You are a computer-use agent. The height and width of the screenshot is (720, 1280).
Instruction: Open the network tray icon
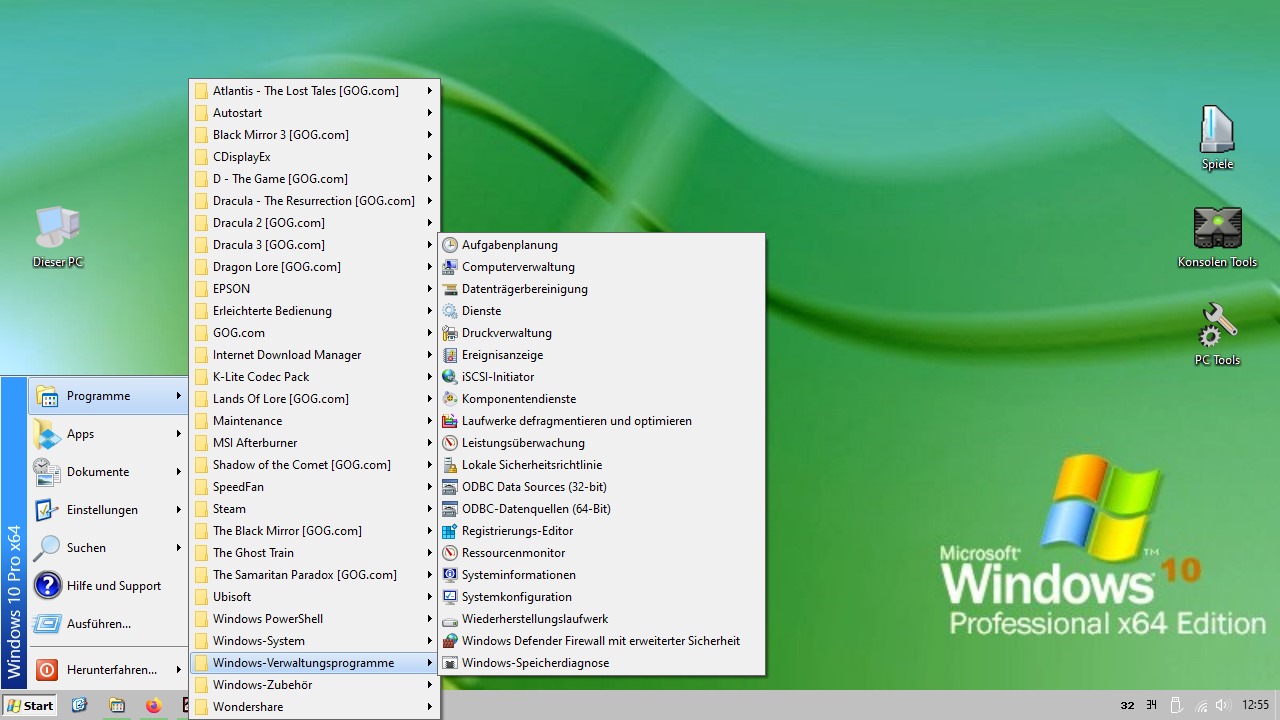(1201, 705)
